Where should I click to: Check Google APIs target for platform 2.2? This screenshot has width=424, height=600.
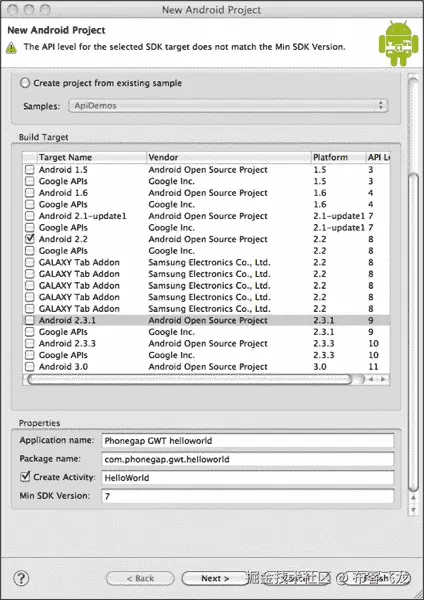[29, 251]
